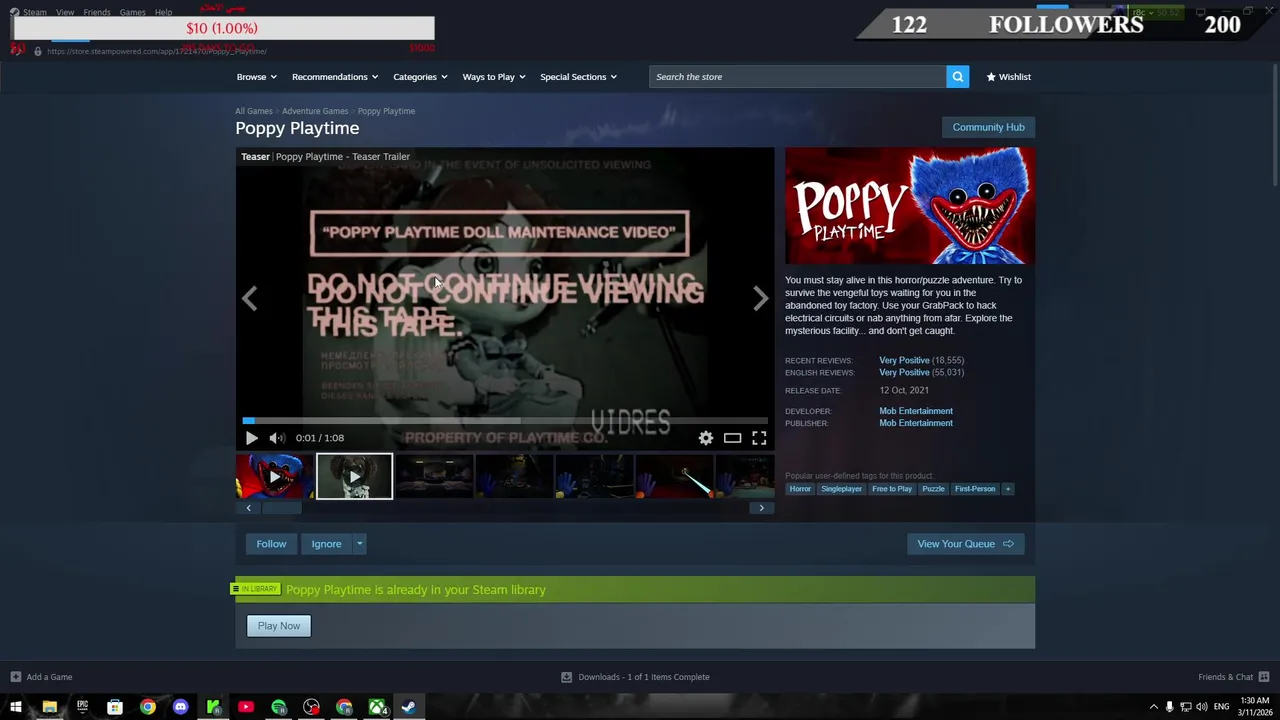Select the Puzzle tag
The height and width of the screenshot is (720, 1280).
click(x=933, y=489)
